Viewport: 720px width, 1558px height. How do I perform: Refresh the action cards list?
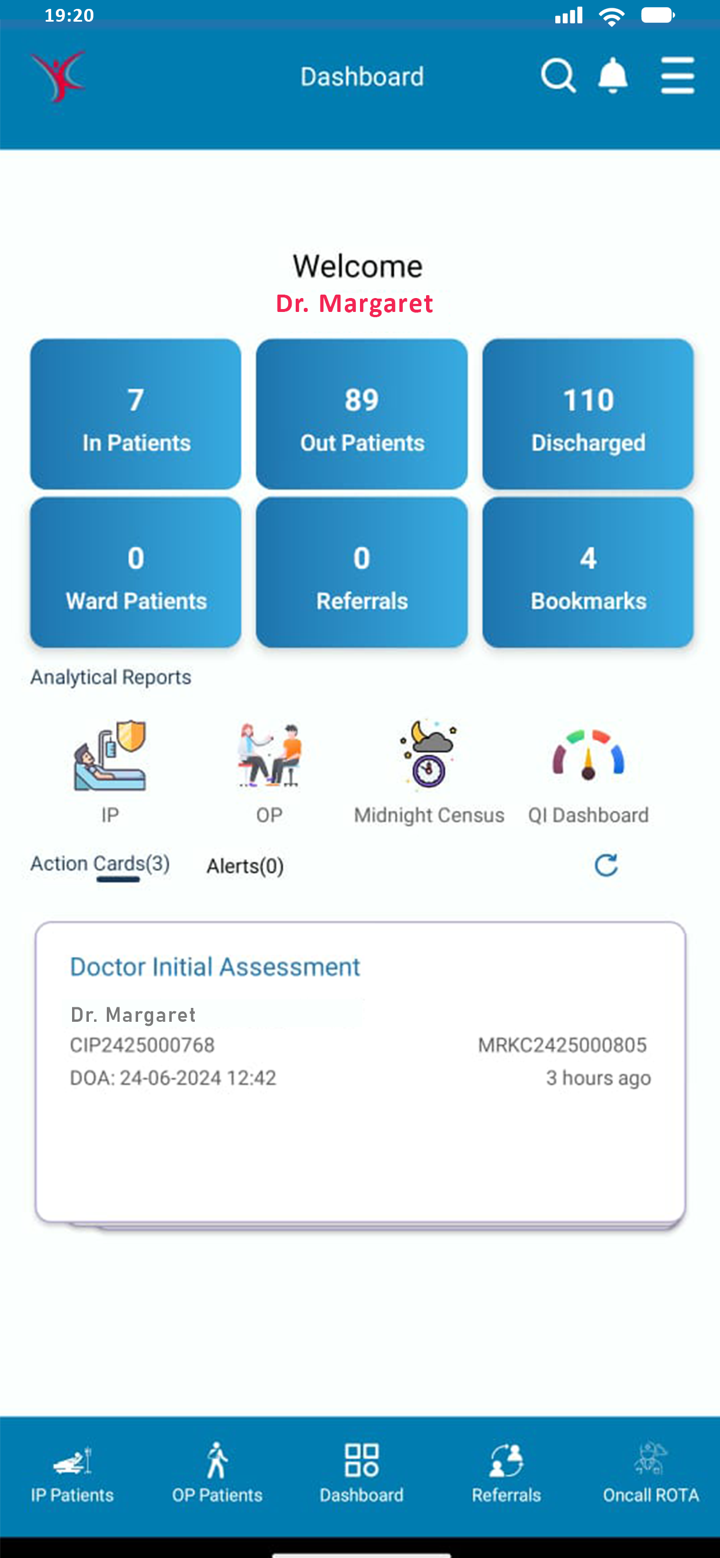point(606,865)
